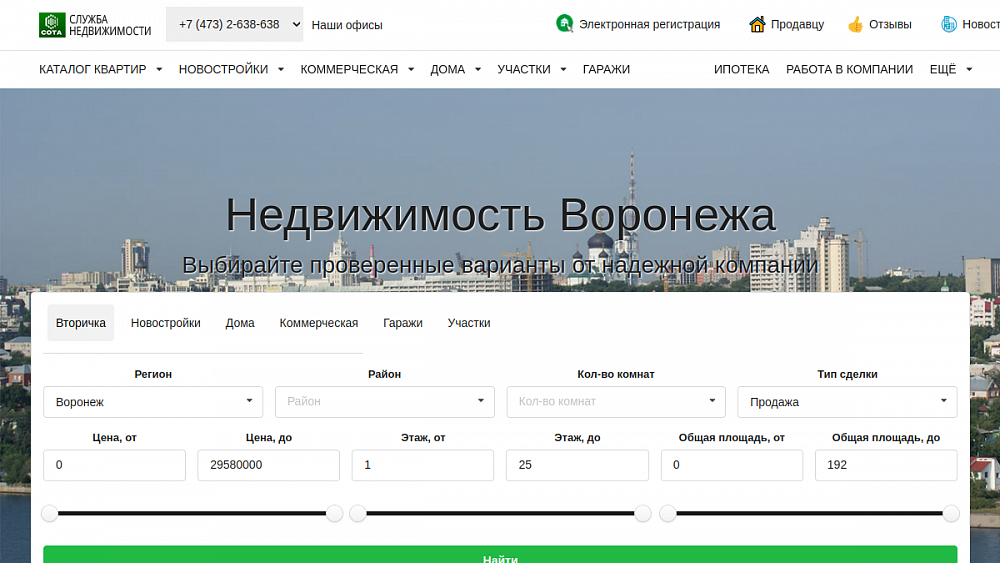This screenshot has width=1000, height=563.
Task: Expand the Каталог квартир menu
Action: tap(100, 69)
